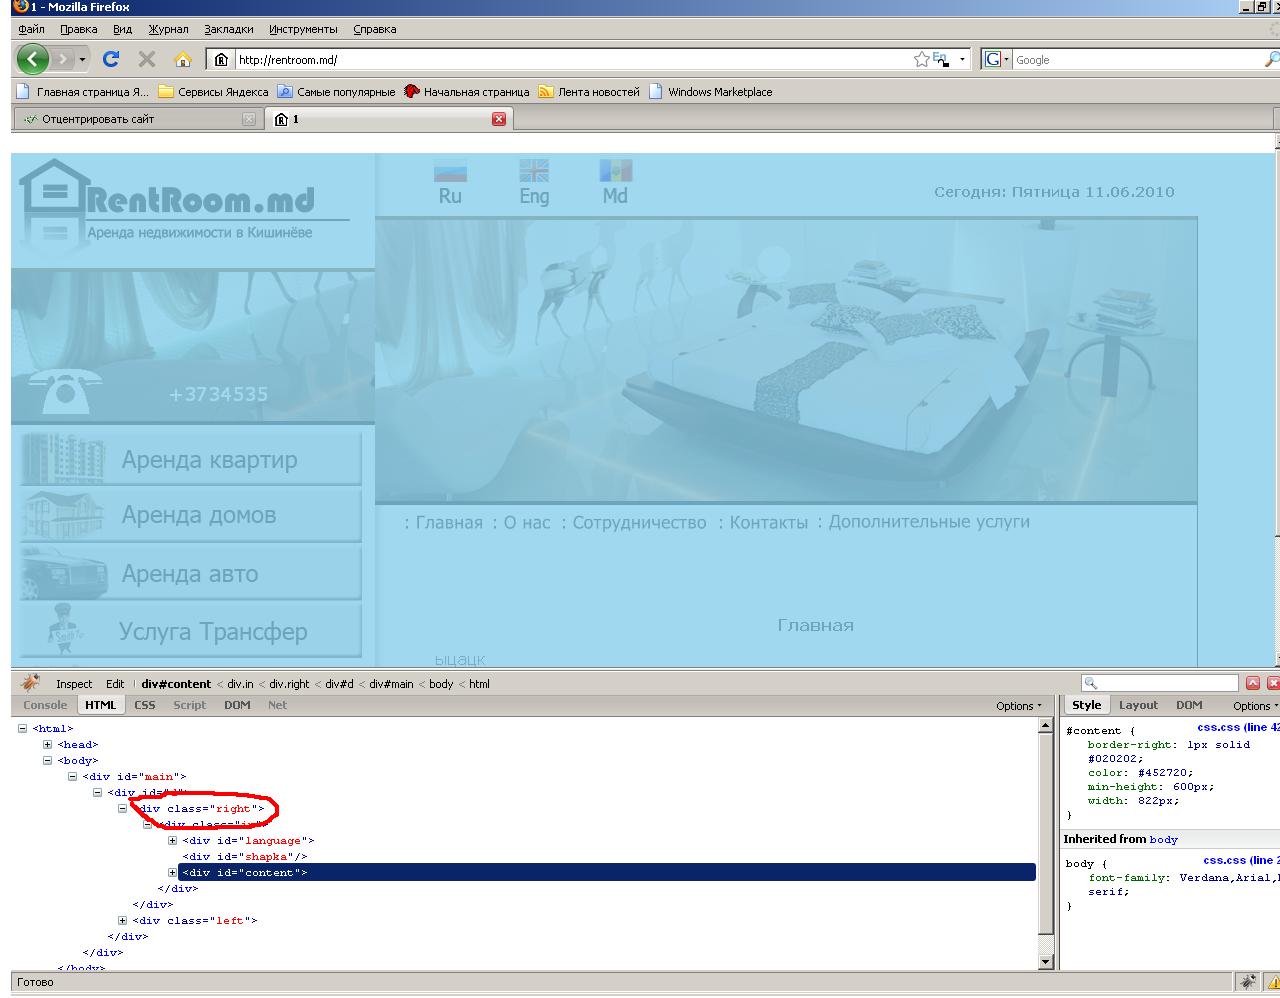Open the address bar history dropdown

coord(962,60)
